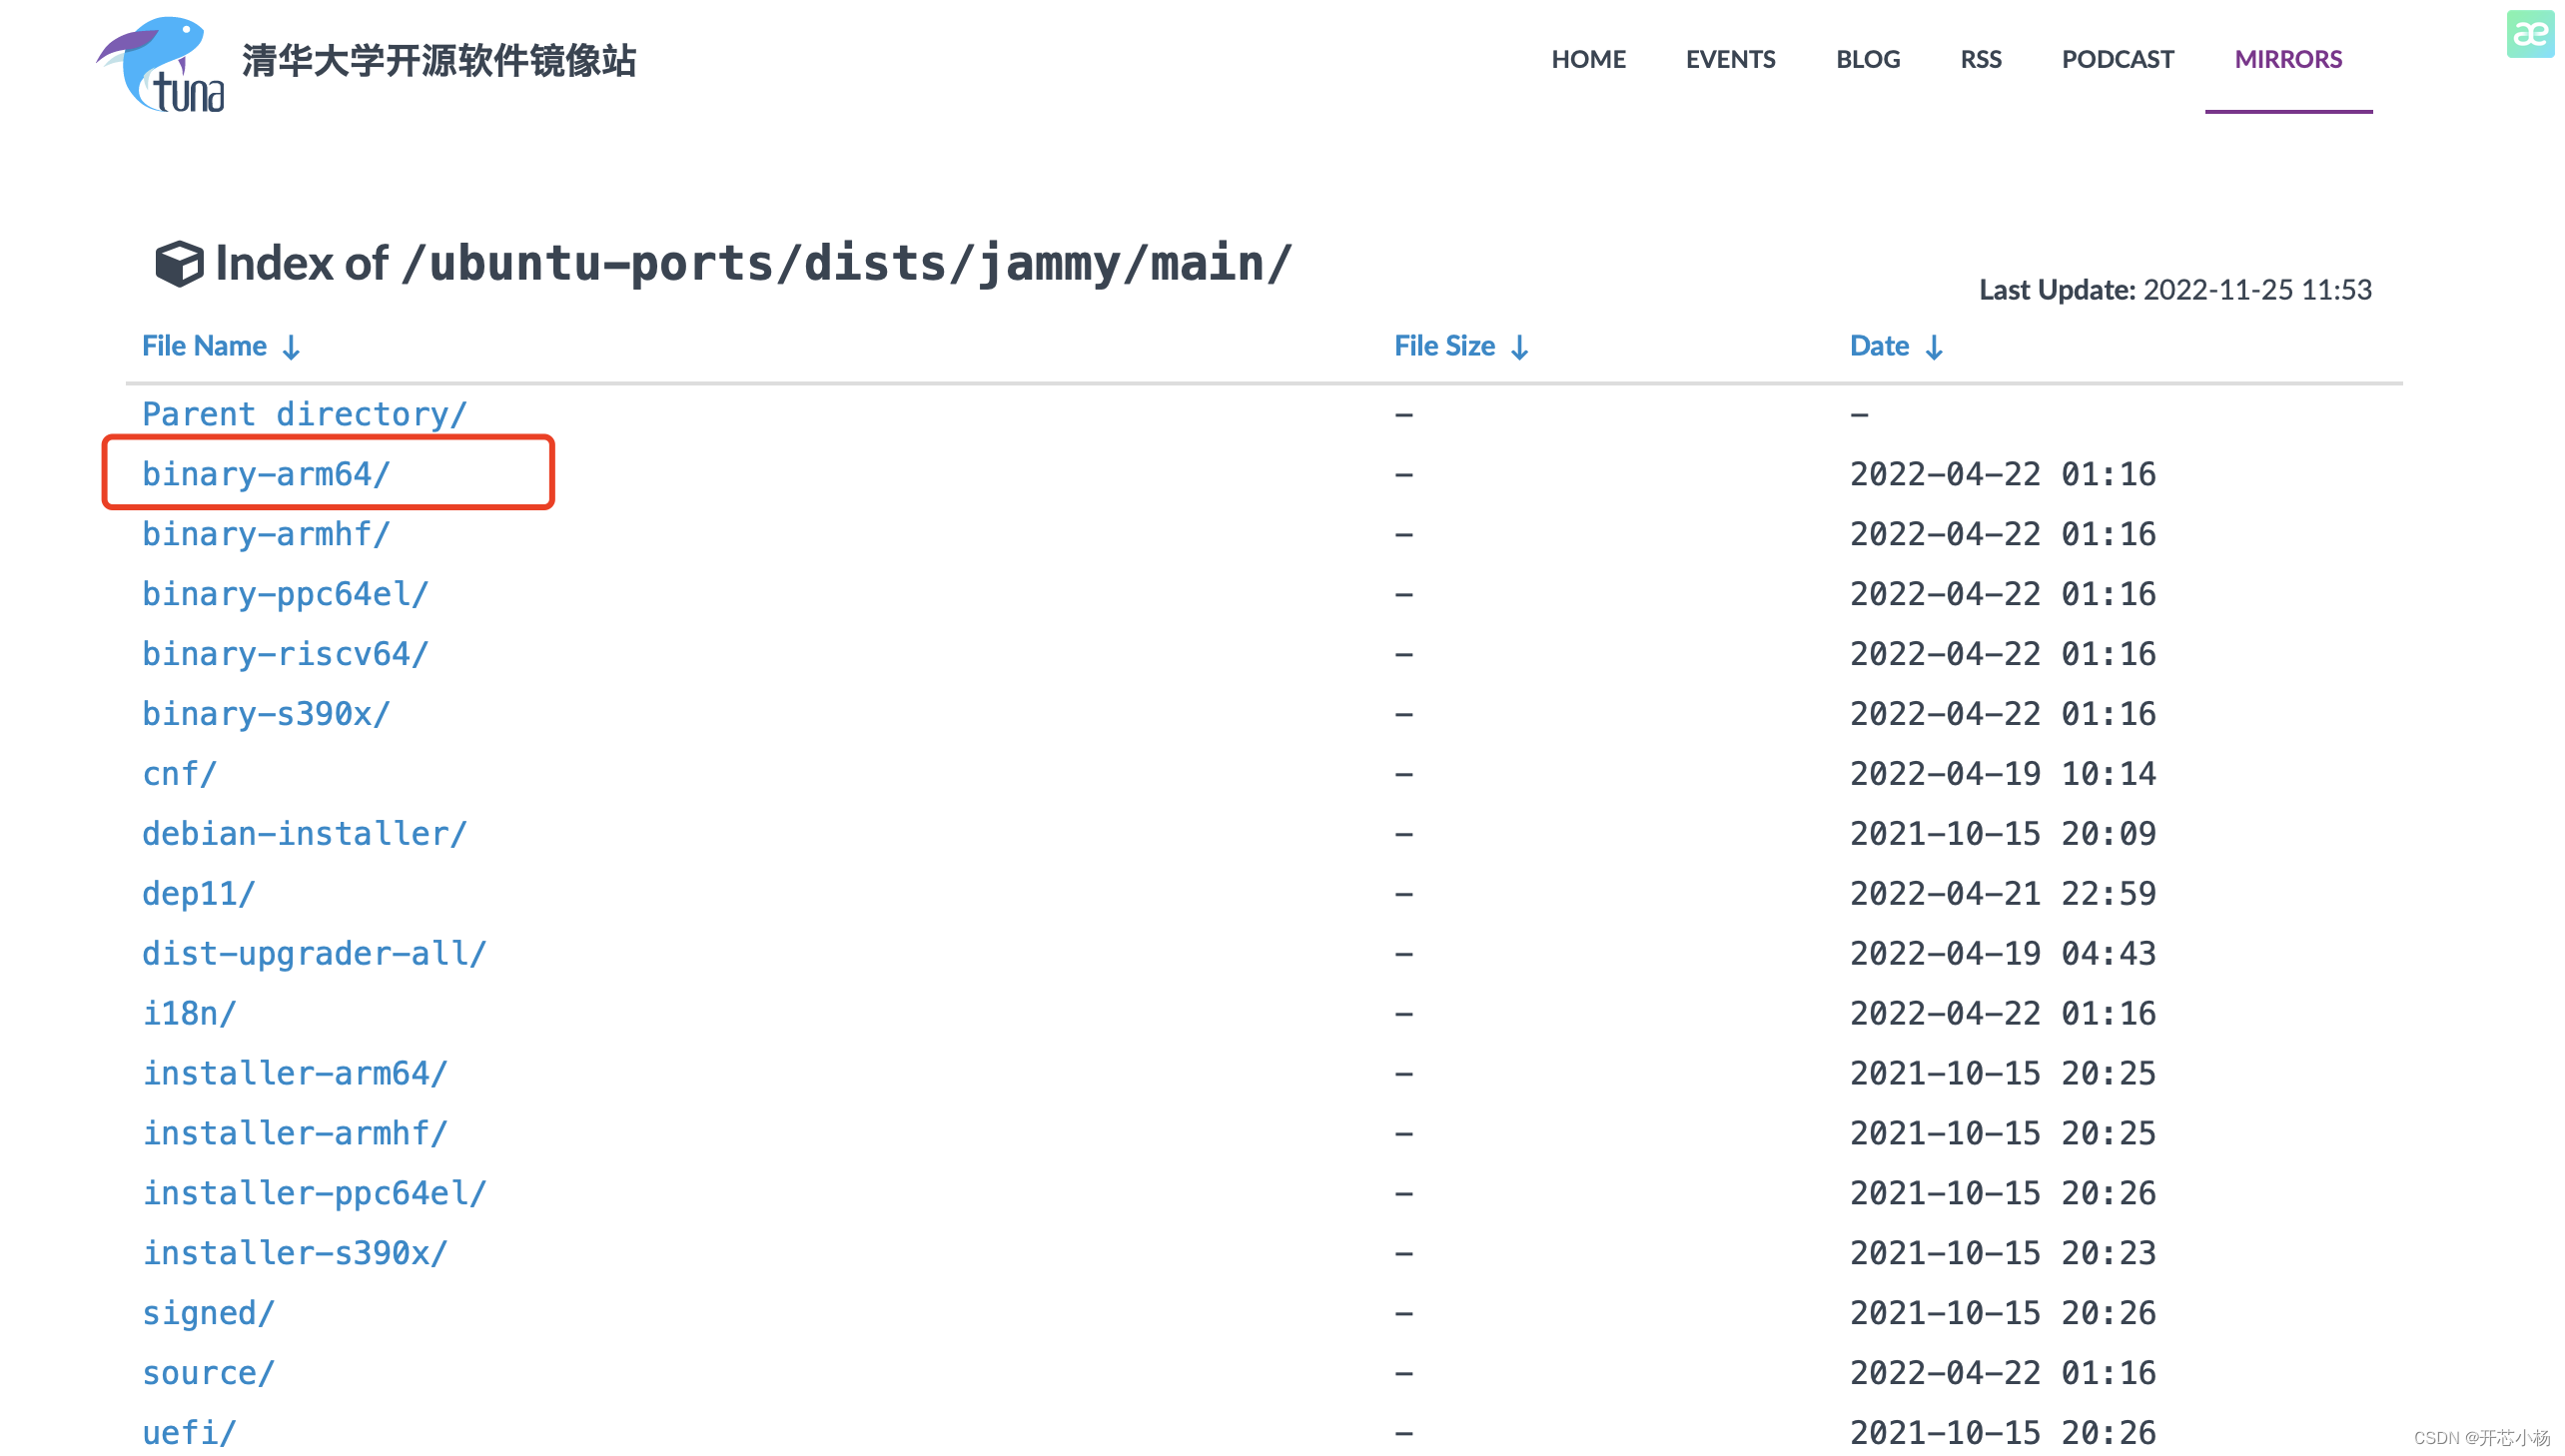Open the binary-s390x/ folder

pyautogui.click(x=266, y=714)
